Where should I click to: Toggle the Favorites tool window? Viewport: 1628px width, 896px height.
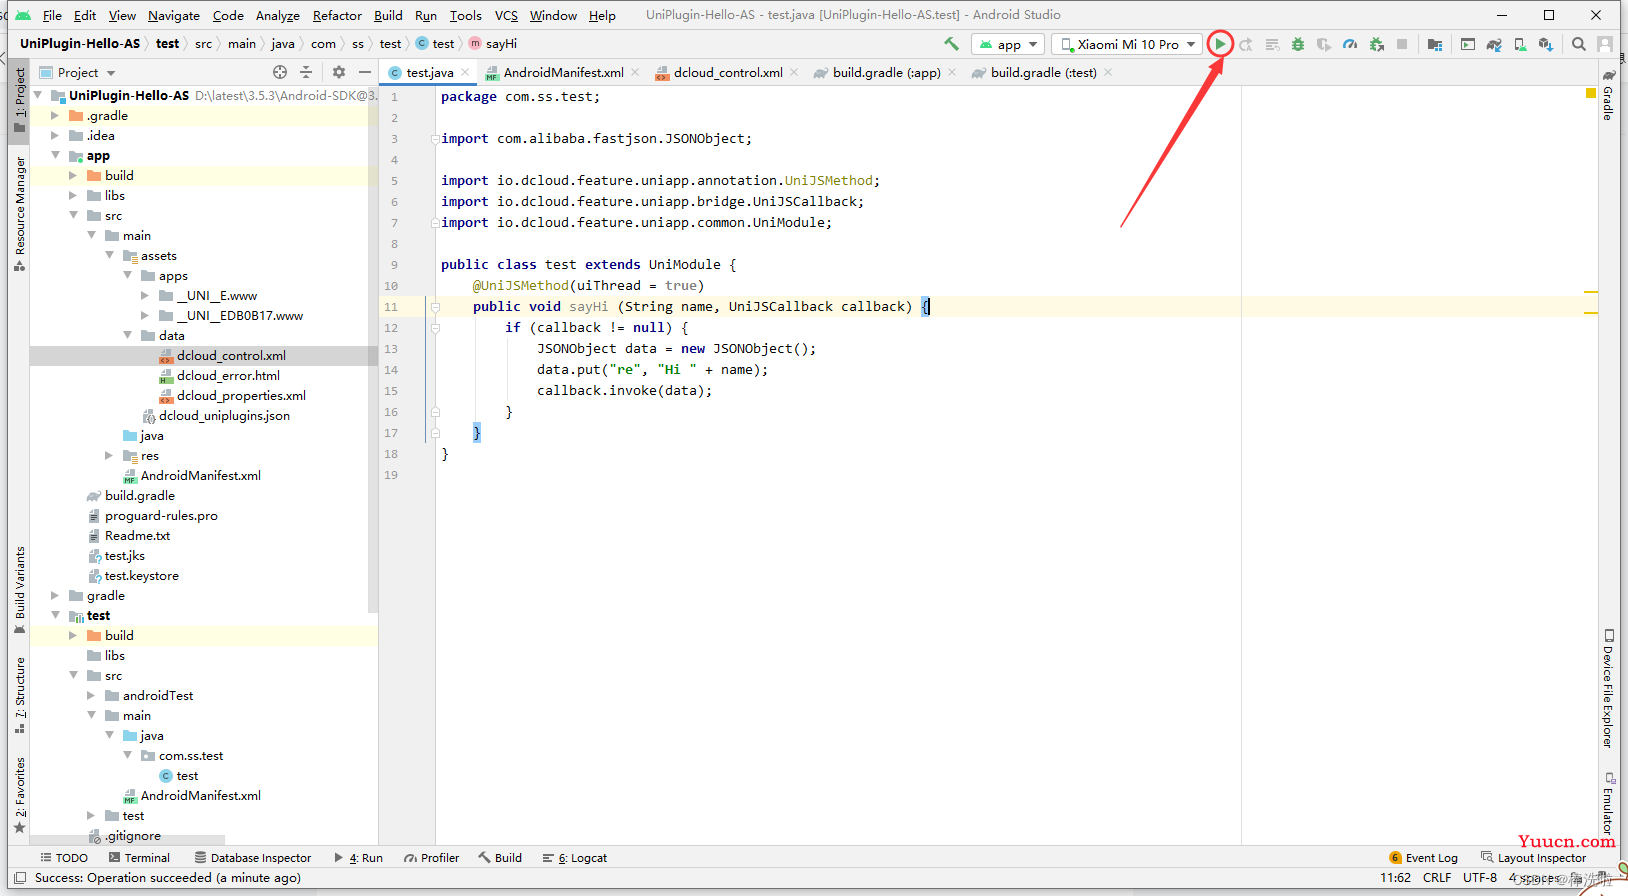pyautogui.click(x=20, y=795)
